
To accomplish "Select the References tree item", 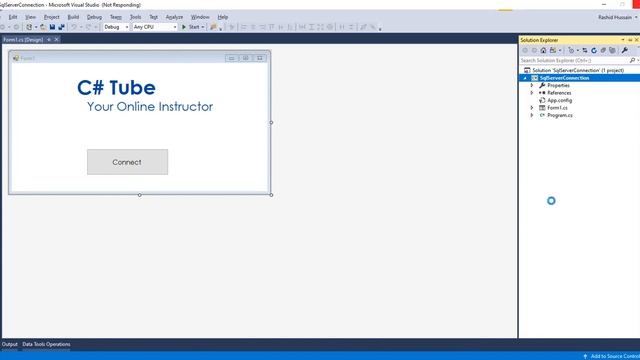I will pyautogui.click(x=559, y=93).
